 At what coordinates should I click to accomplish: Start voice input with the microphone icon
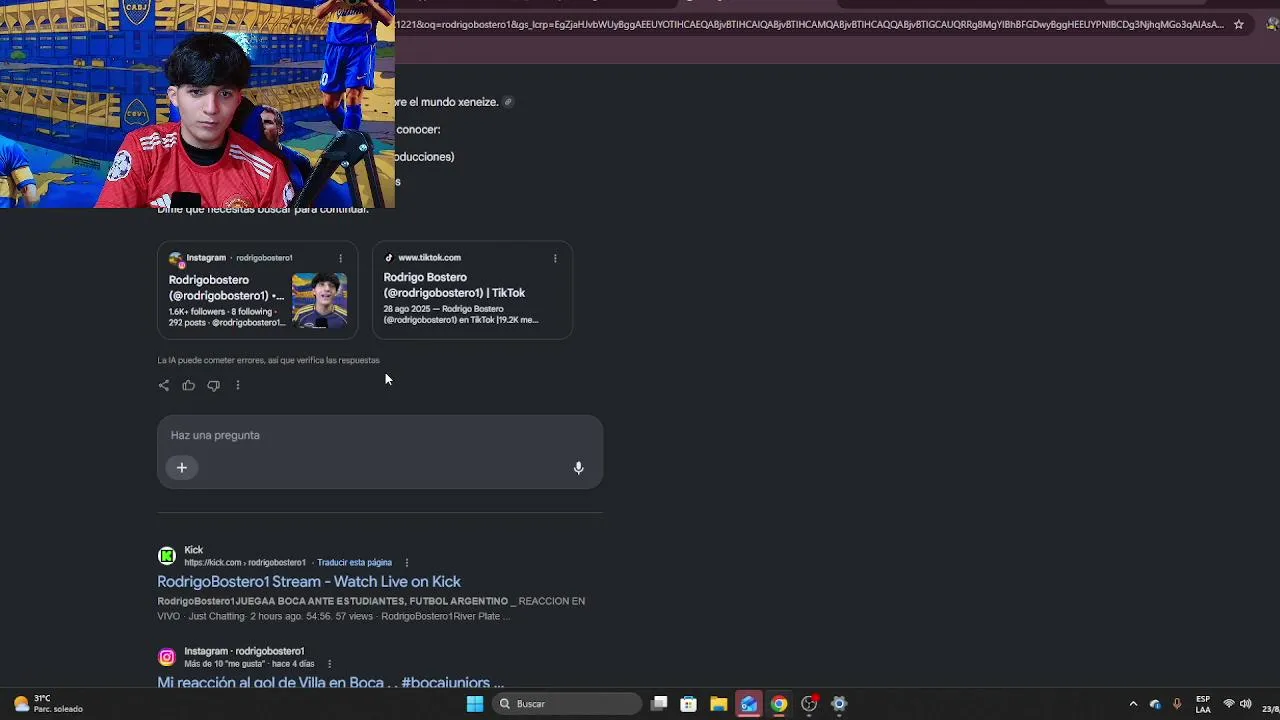[578, 468]
